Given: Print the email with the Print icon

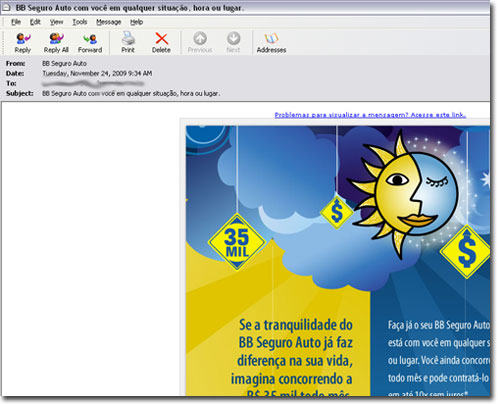Looking at the screenshot, I should pos(128,43).
